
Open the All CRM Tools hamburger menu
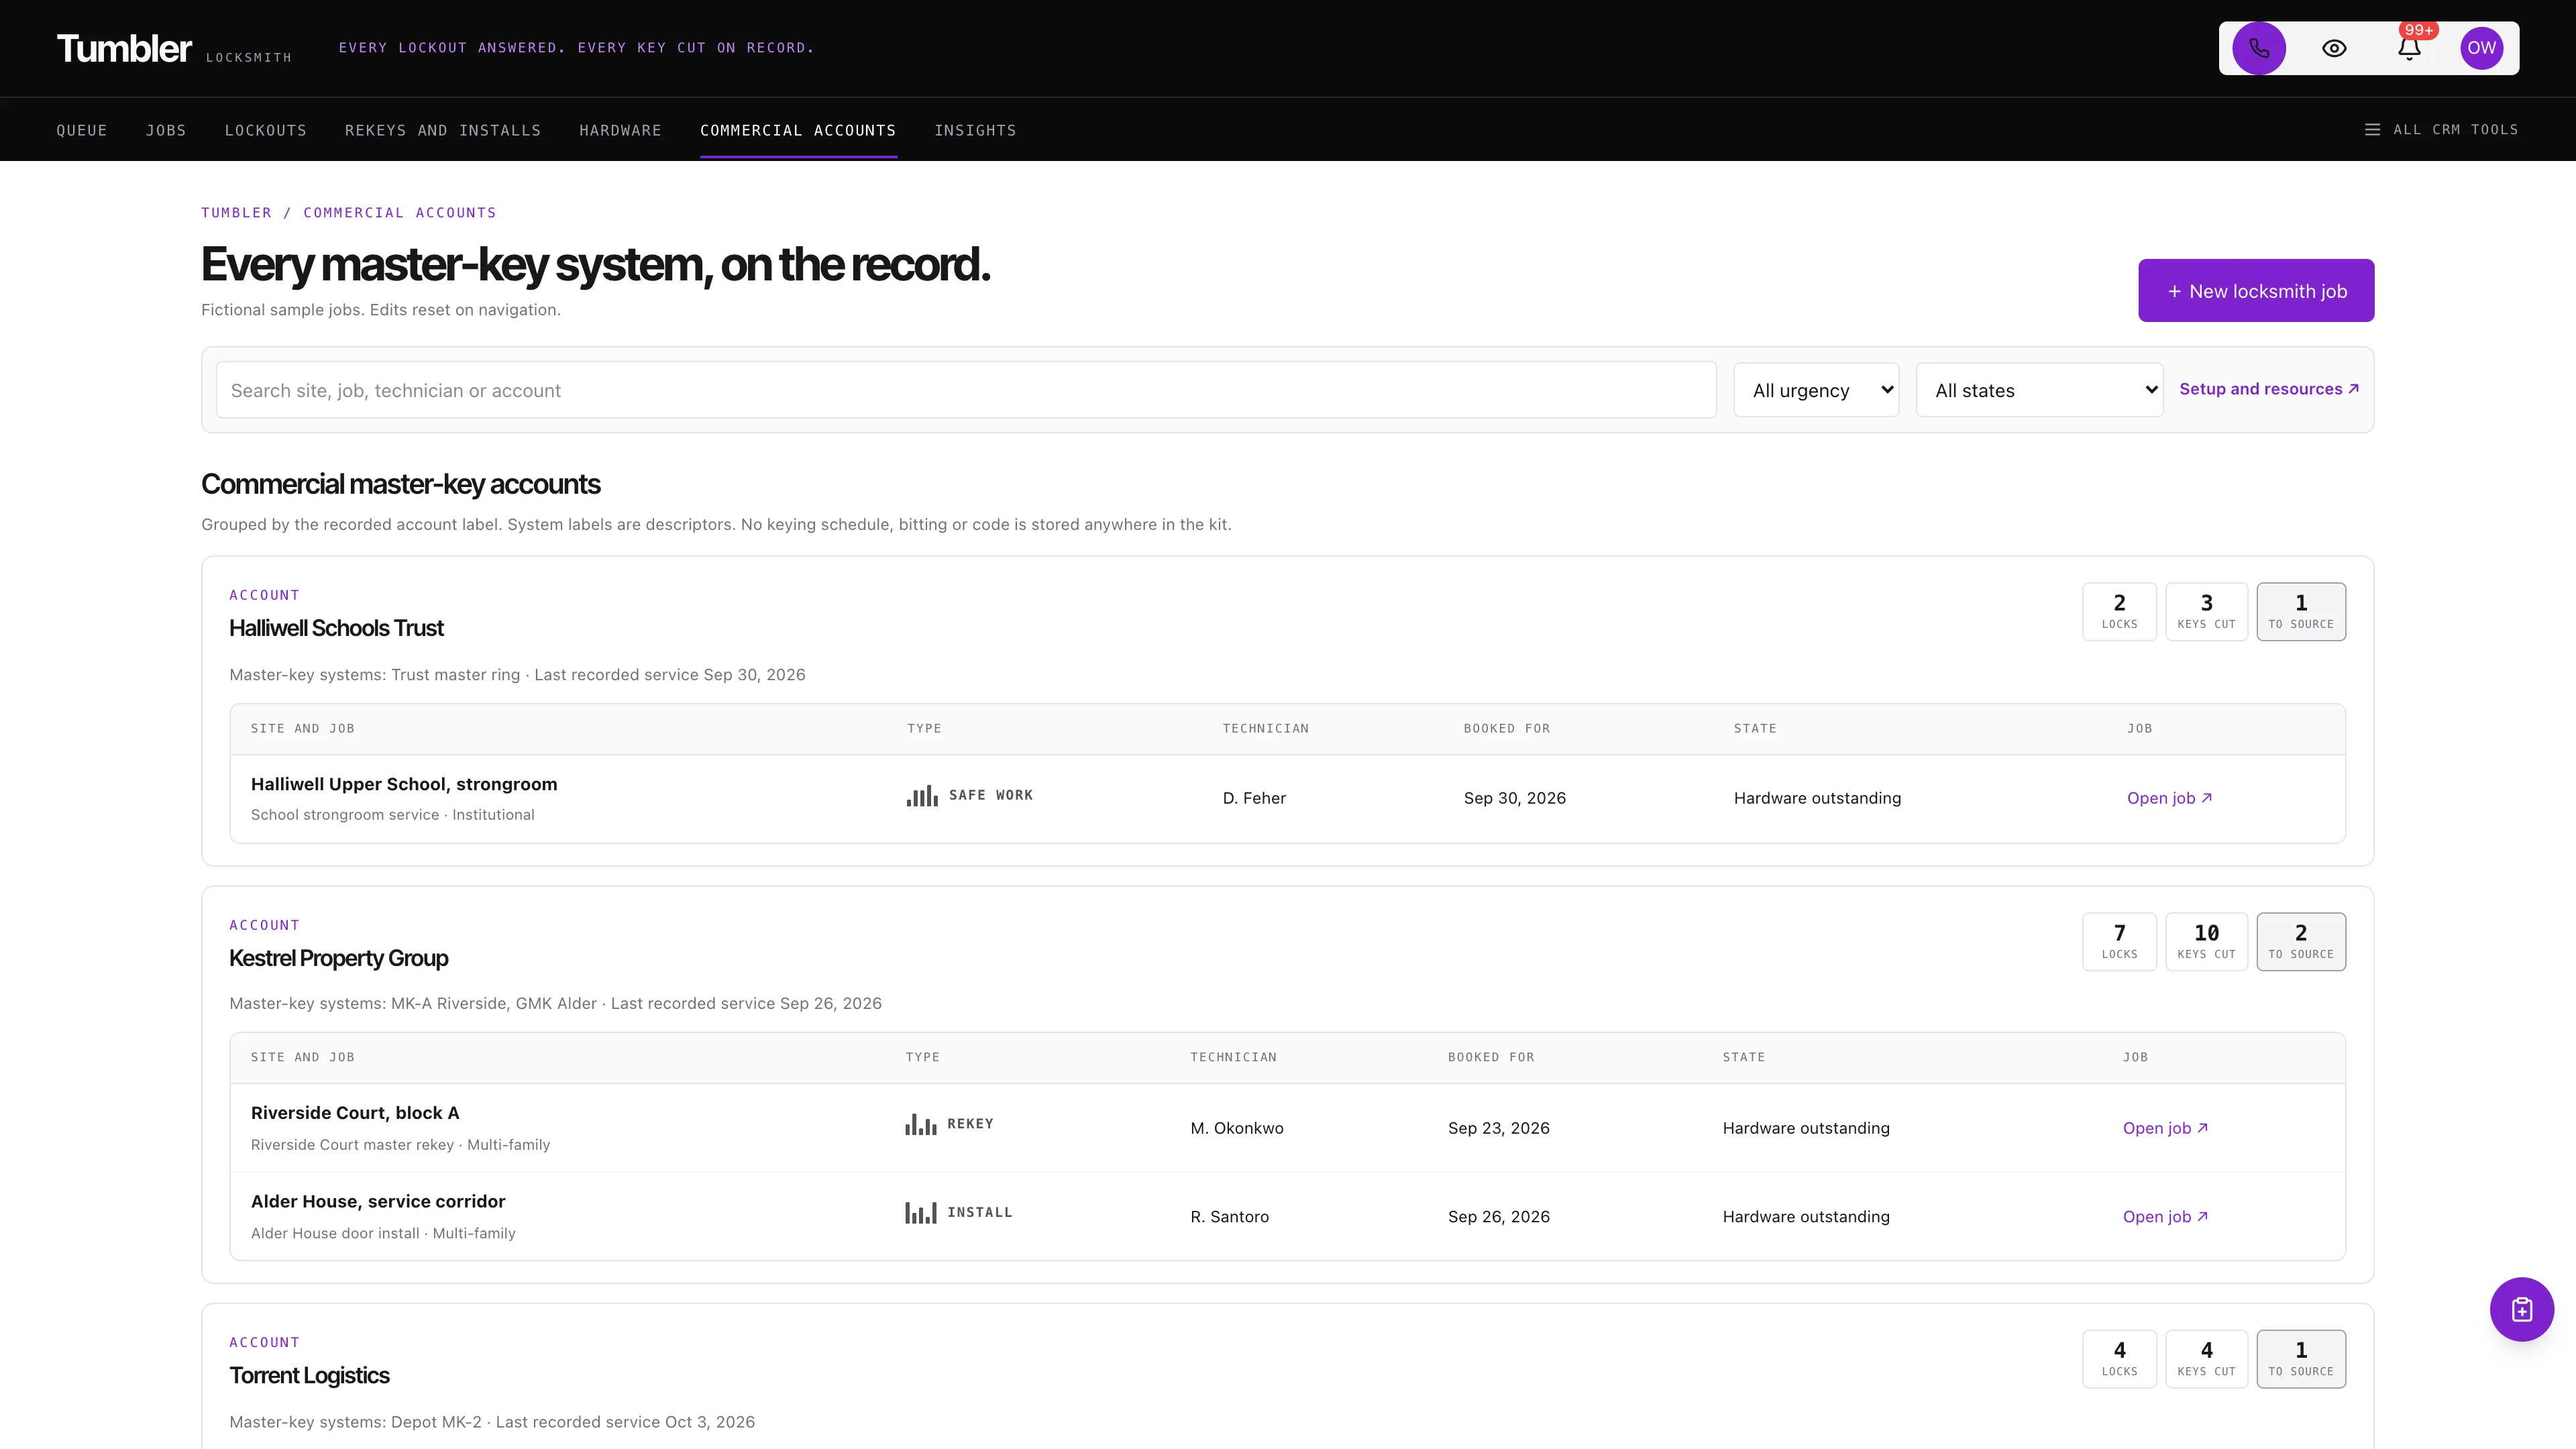[2441, 130]
